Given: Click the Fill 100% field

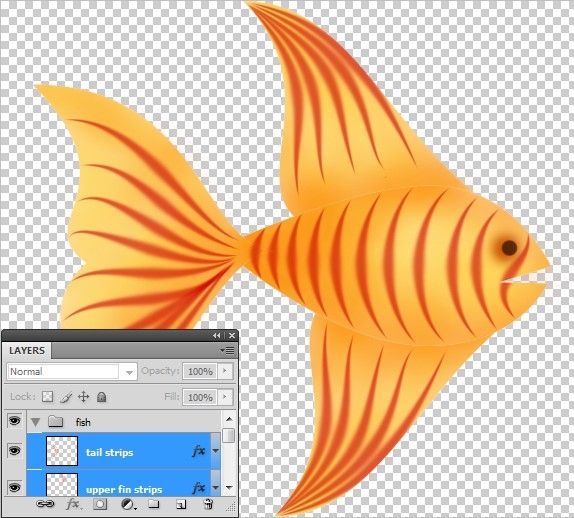Looking at the screenshot, I should click(x=200, y=397).
